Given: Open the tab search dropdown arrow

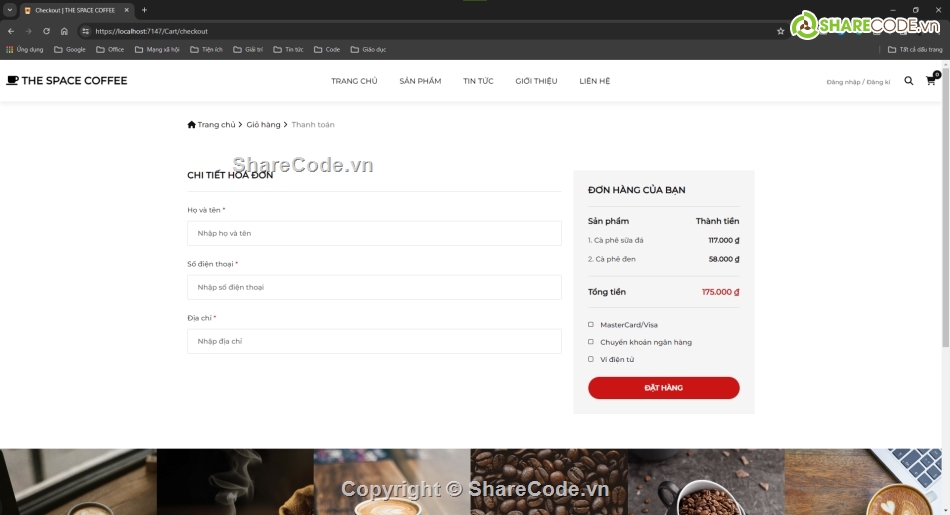Looking at the screenshot, I should tap(9, 10).
